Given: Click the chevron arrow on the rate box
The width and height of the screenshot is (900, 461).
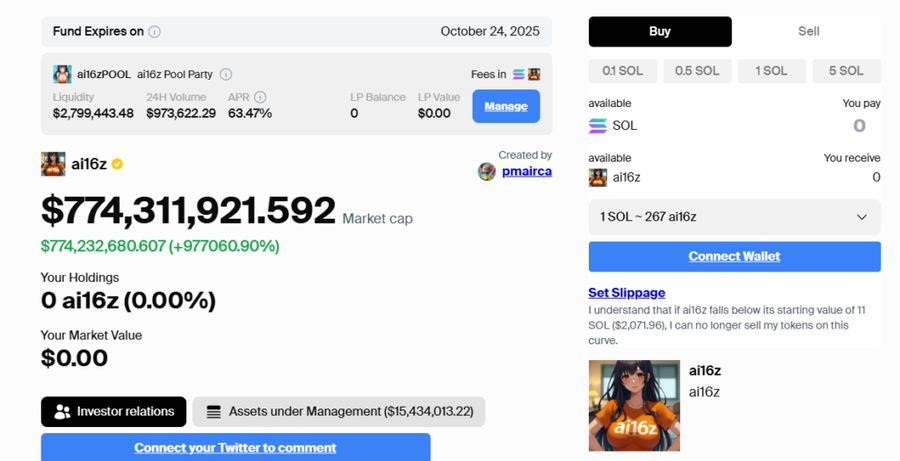Looking at the screenshot, I should coord(862,217).
